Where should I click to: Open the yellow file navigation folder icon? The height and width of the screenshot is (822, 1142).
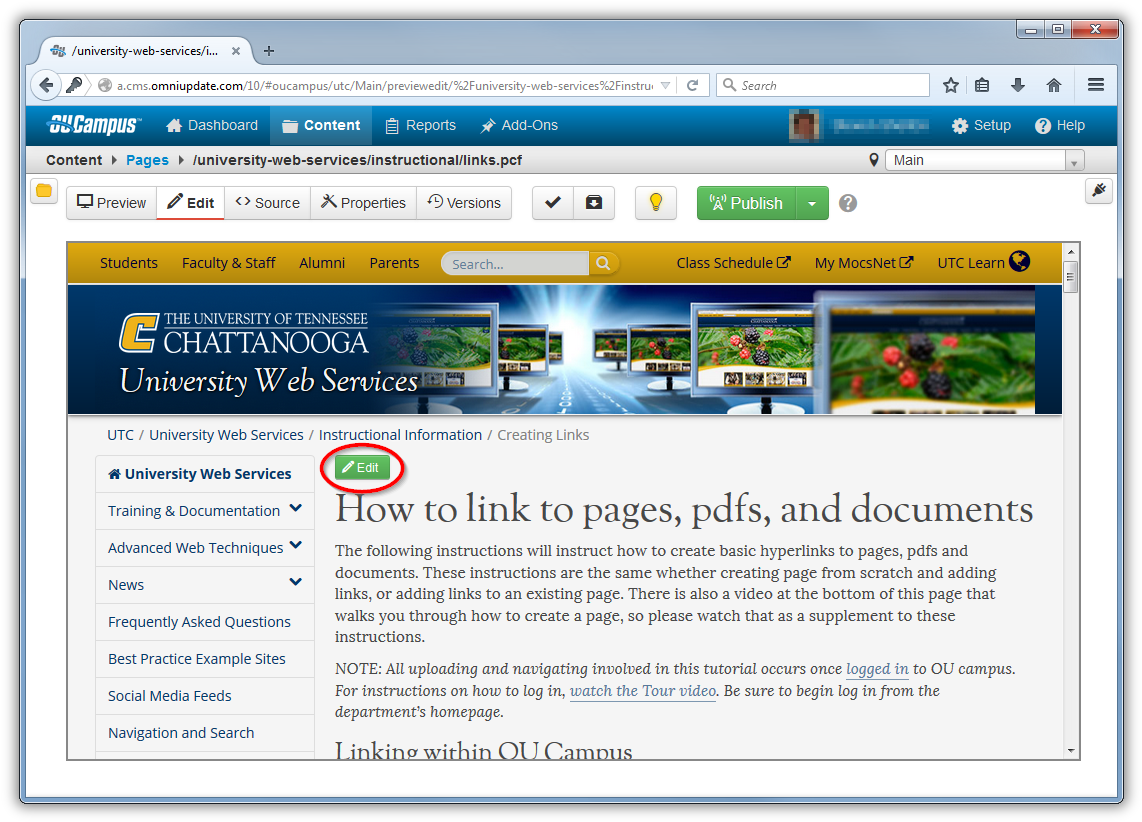44,191
